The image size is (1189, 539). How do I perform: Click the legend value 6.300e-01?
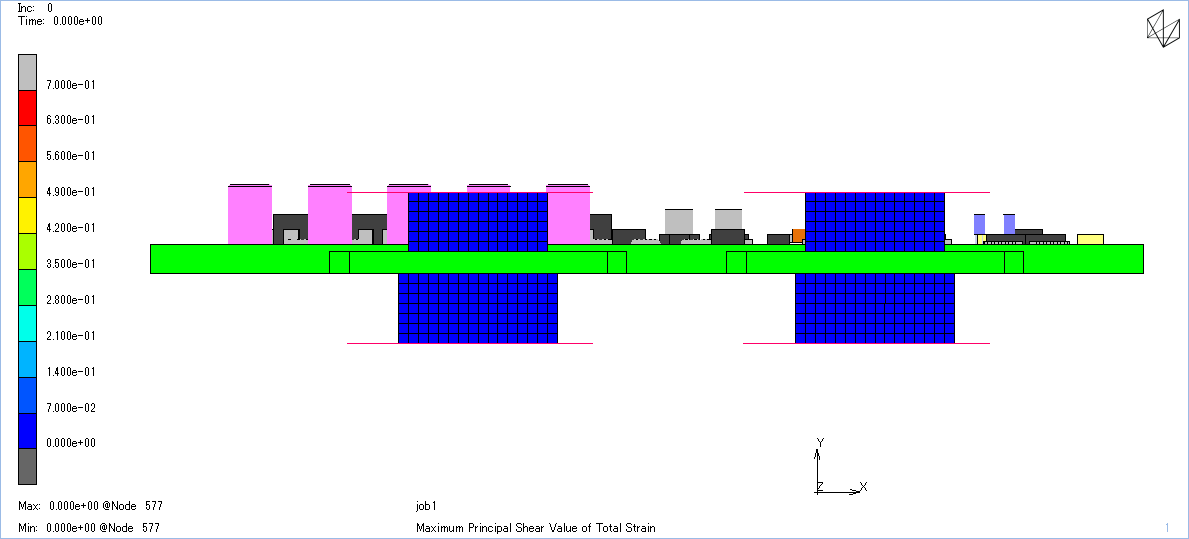(71, 120)
